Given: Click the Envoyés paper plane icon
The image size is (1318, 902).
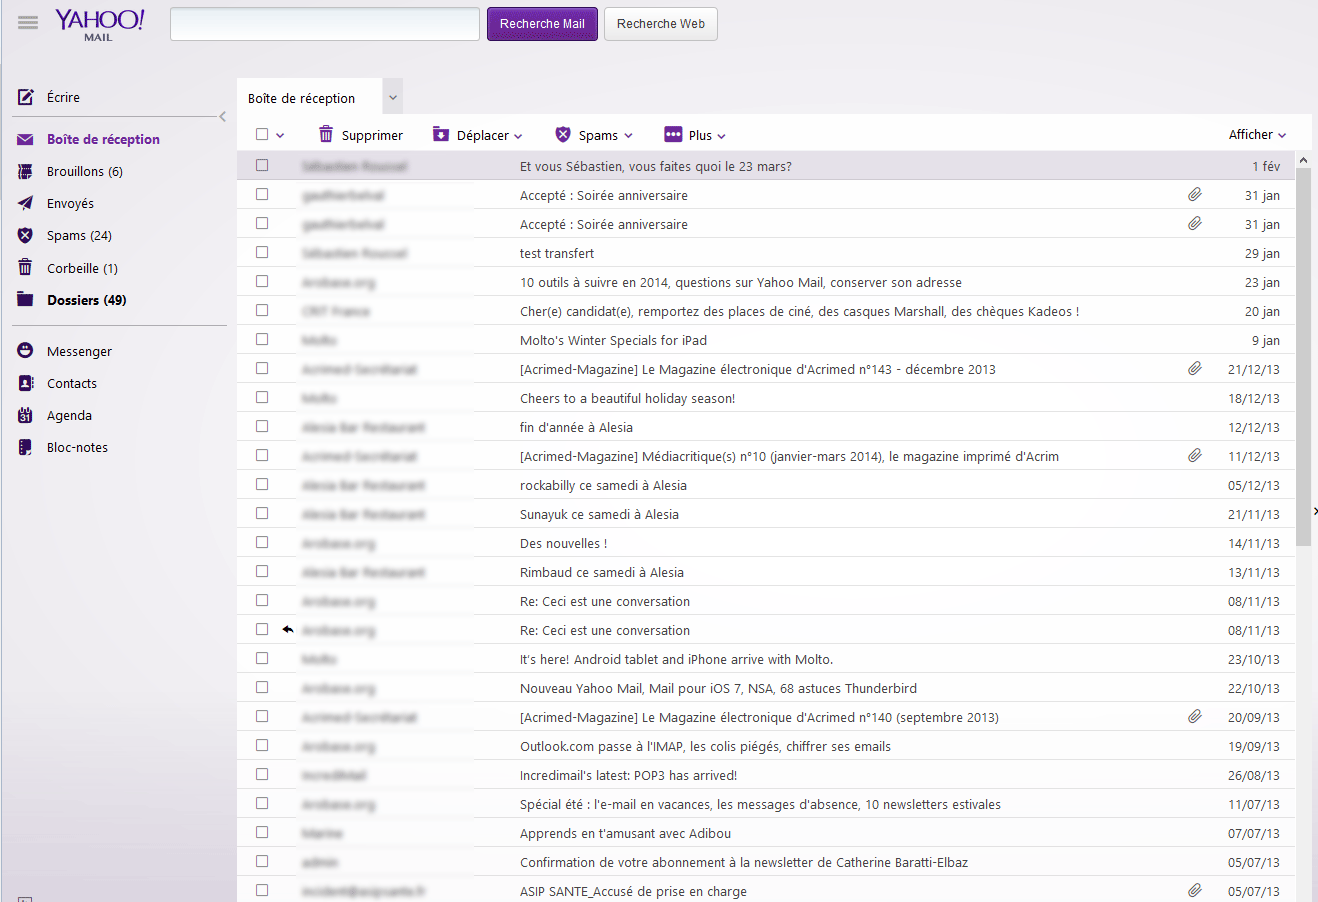Looking at the screenshot, I should tap(26, 203).
